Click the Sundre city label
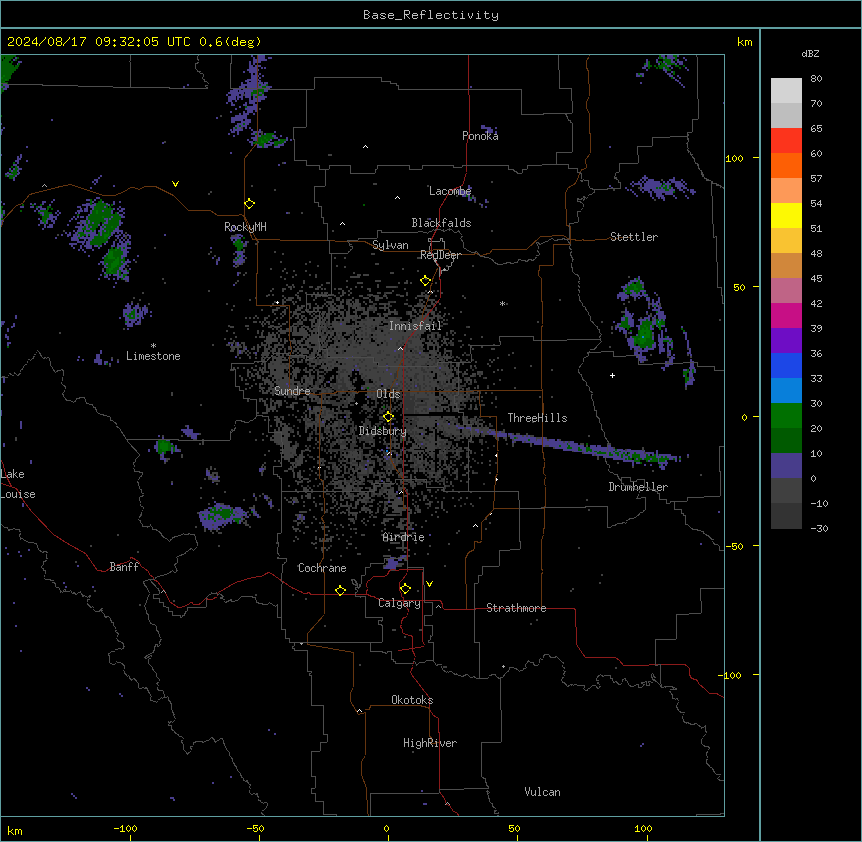 click(292, 391)
